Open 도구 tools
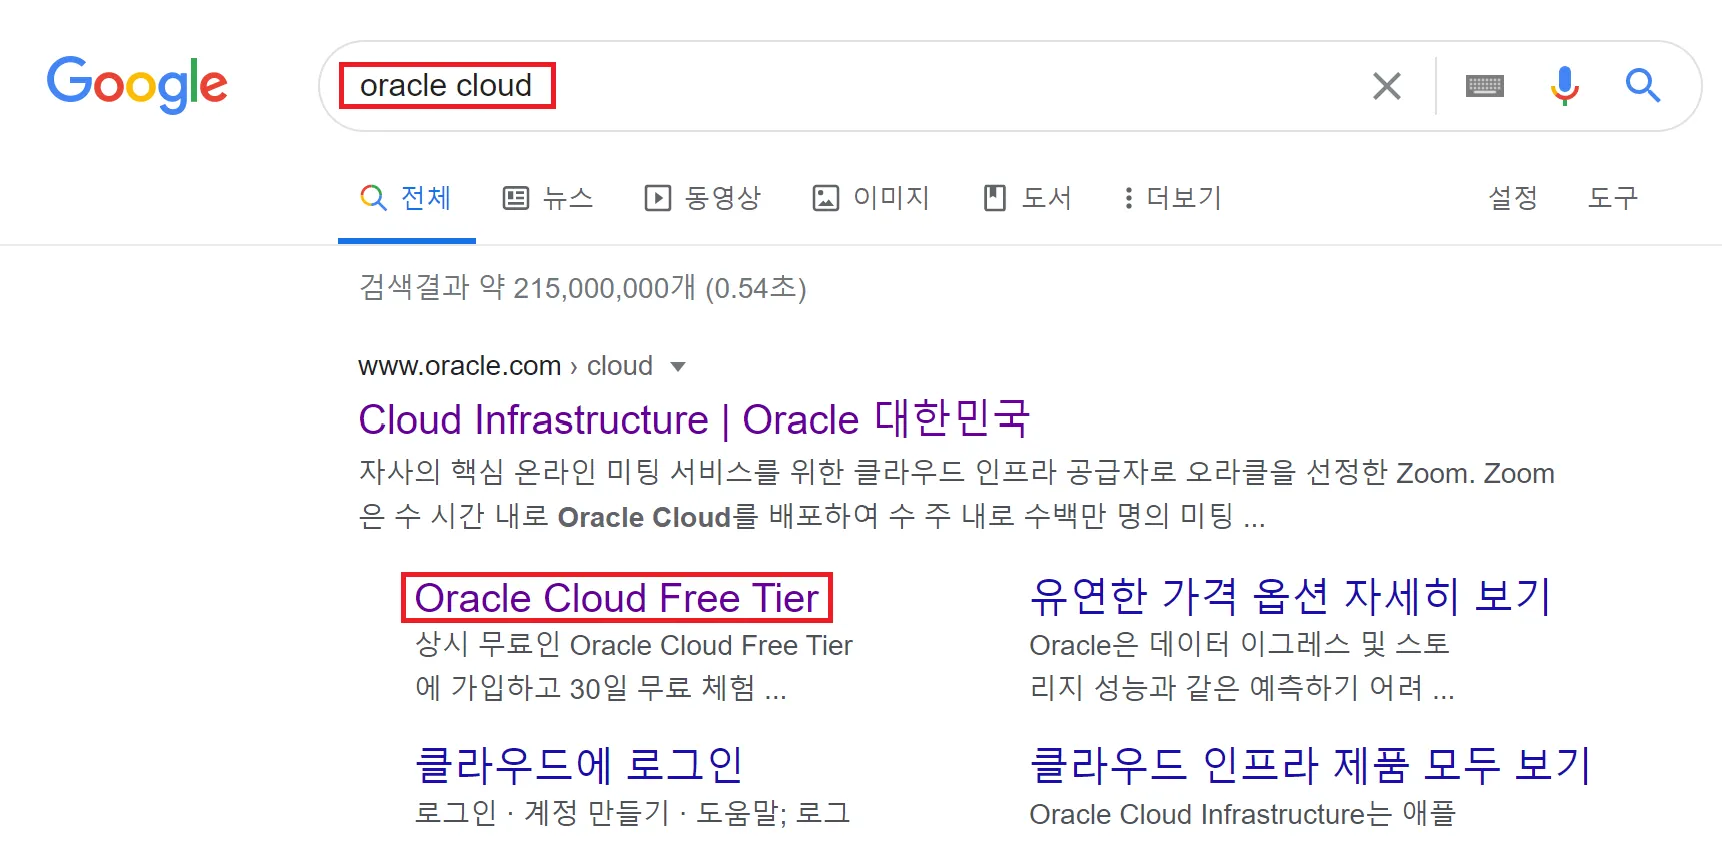This screenshot has width=1722, height=844. [1613, 198]
